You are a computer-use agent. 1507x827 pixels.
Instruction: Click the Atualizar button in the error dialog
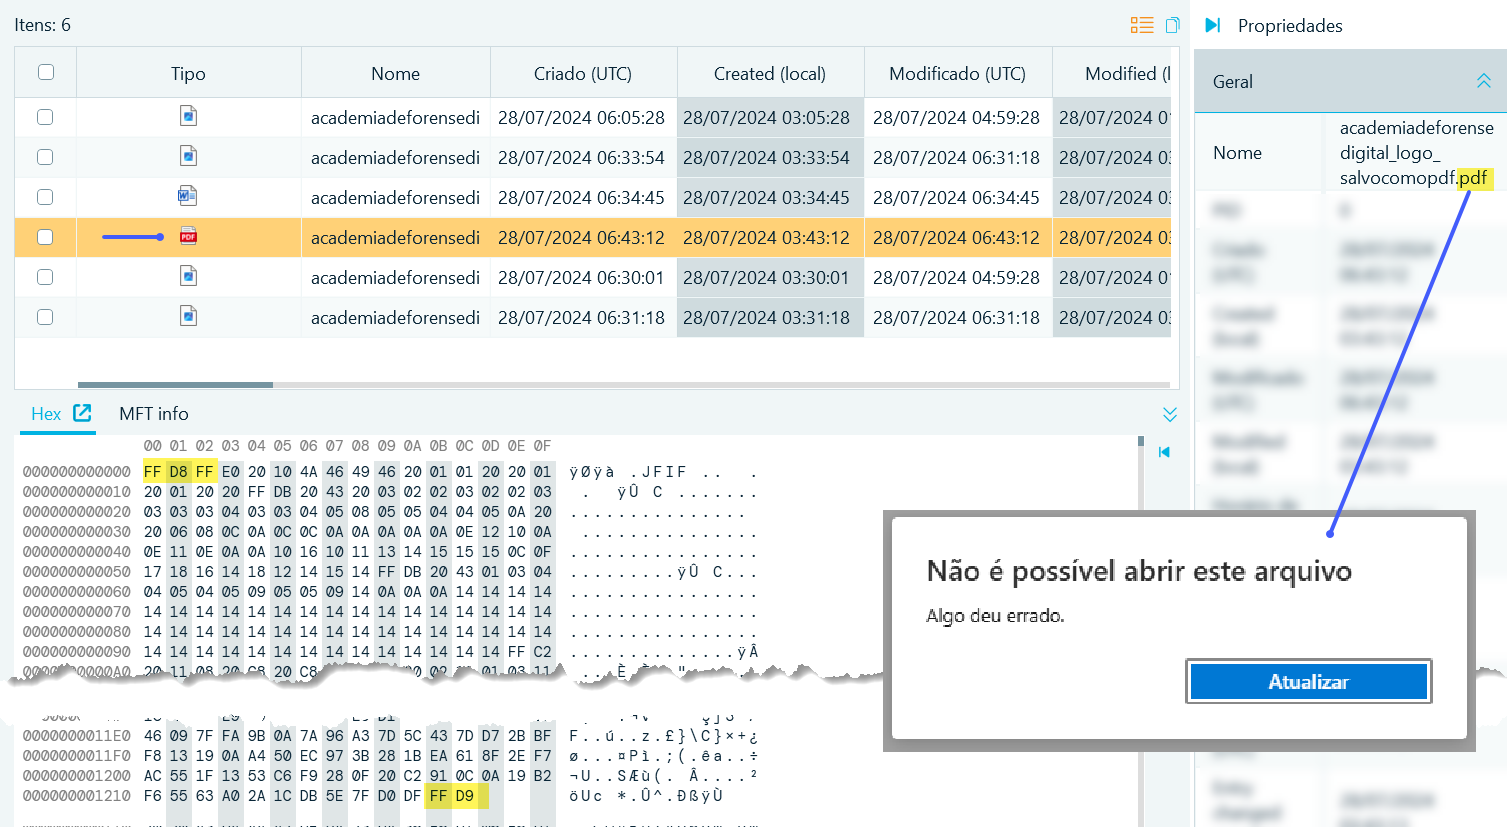(1308, 681)
